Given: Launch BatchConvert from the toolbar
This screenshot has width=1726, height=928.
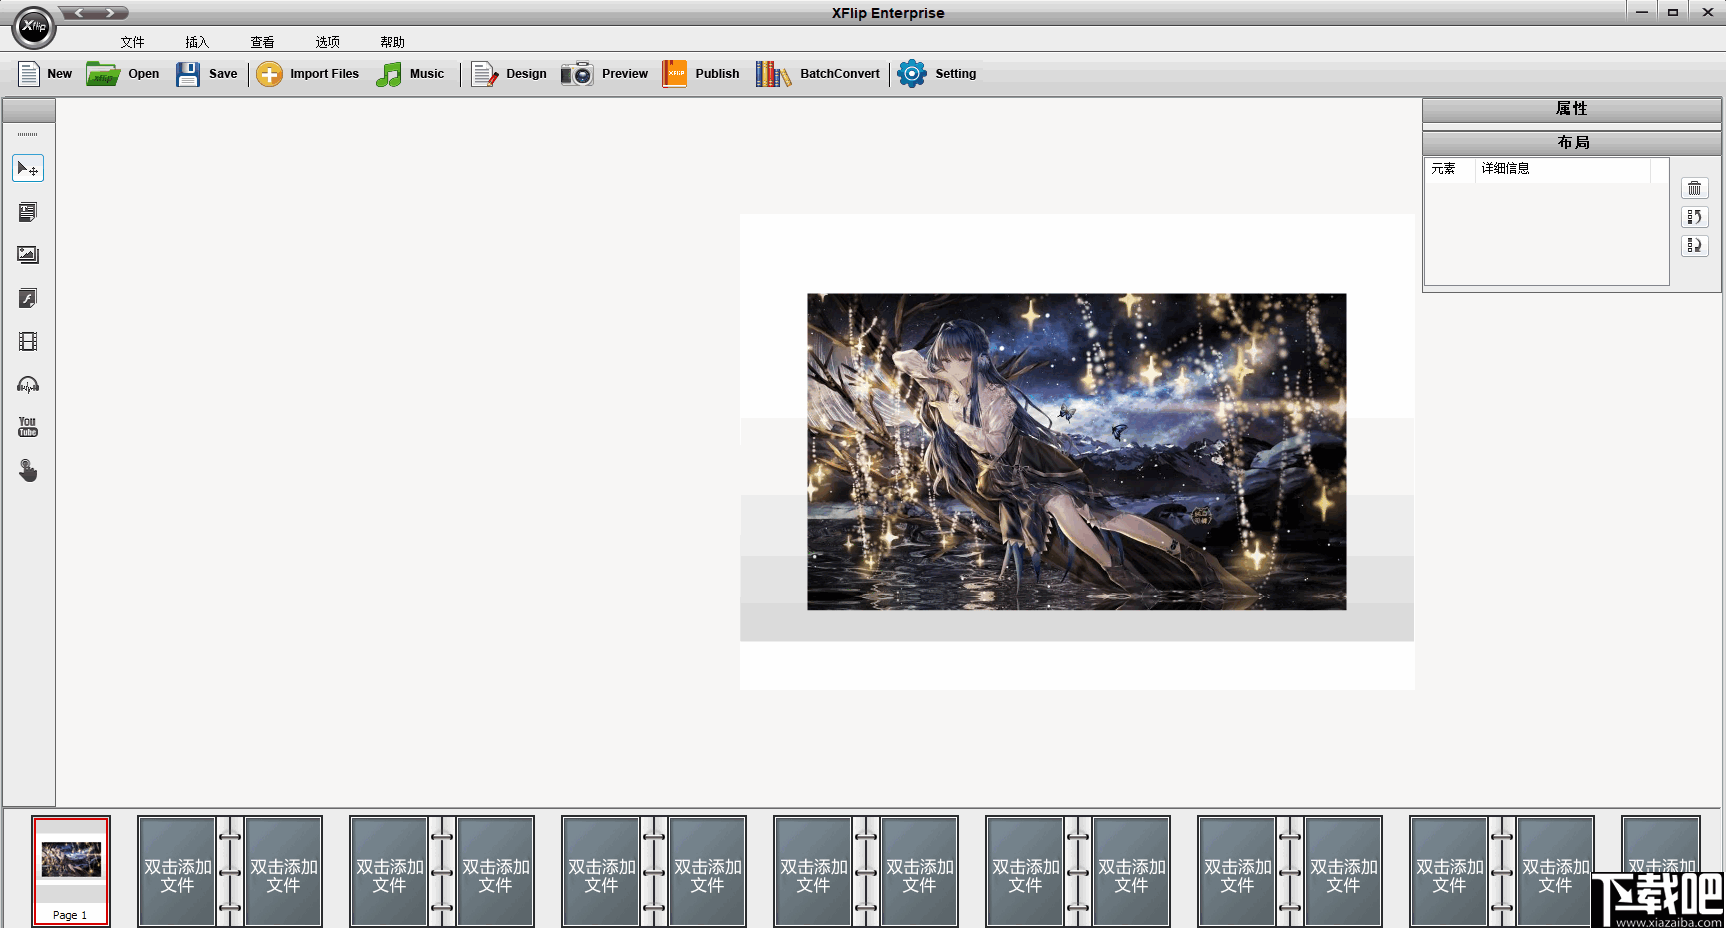Looking at the screenshot, I should 818,74.
